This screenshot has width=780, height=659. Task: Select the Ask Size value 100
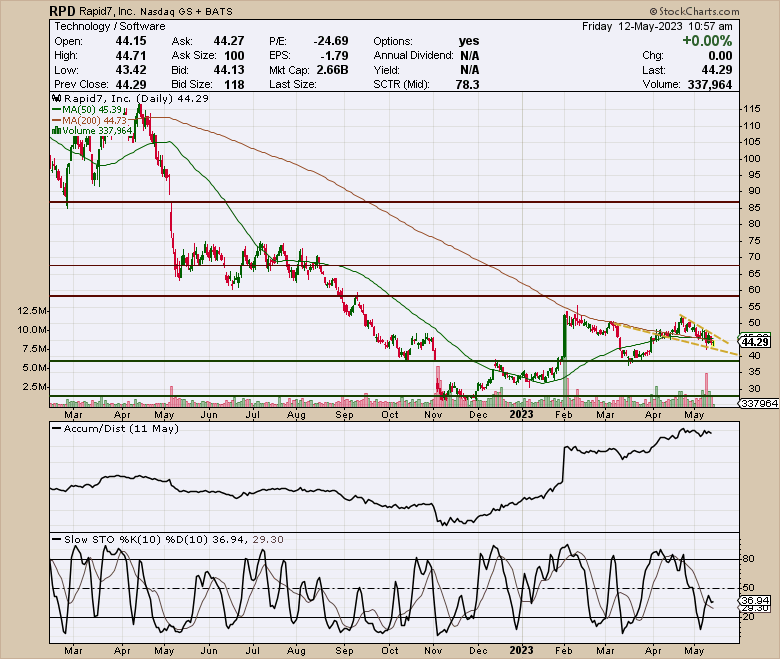234,55
